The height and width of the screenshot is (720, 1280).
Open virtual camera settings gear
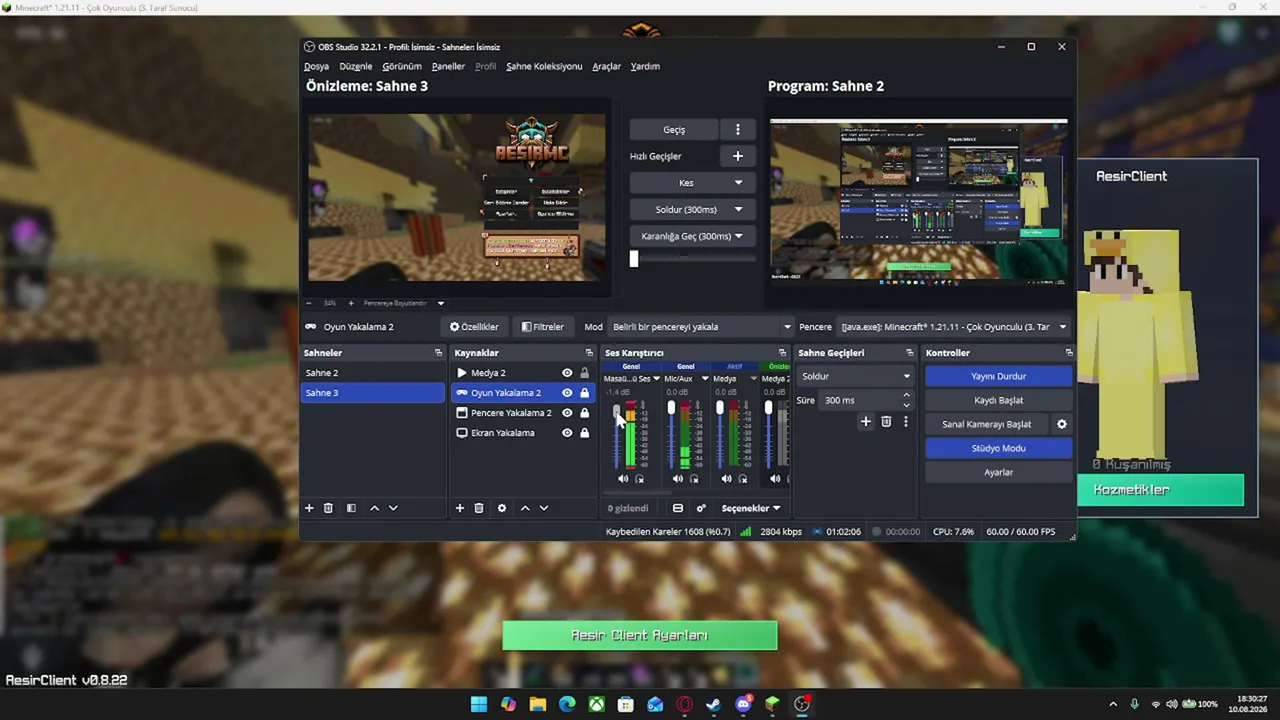[x=1062, y=424]
